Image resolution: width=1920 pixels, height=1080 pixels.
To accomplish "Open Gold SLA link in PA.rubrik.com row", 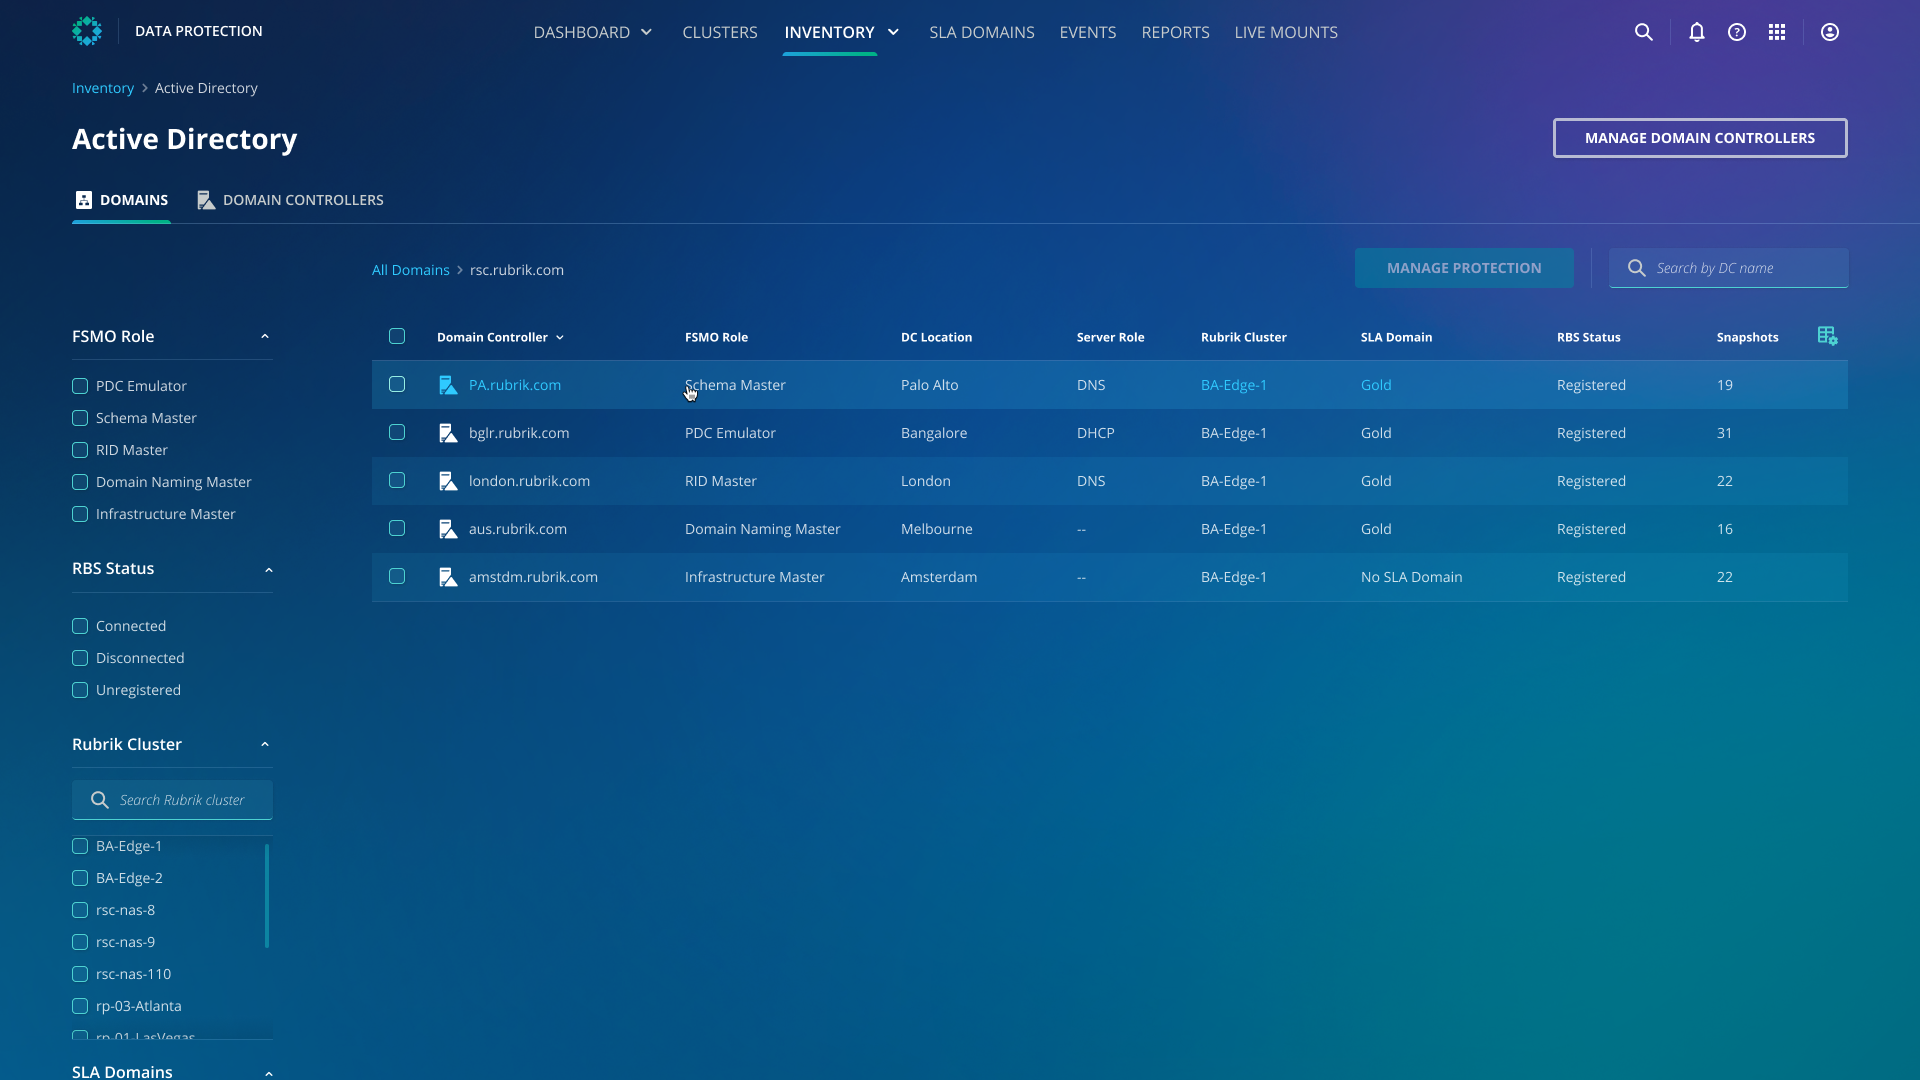I will (x=1376, y=385).
